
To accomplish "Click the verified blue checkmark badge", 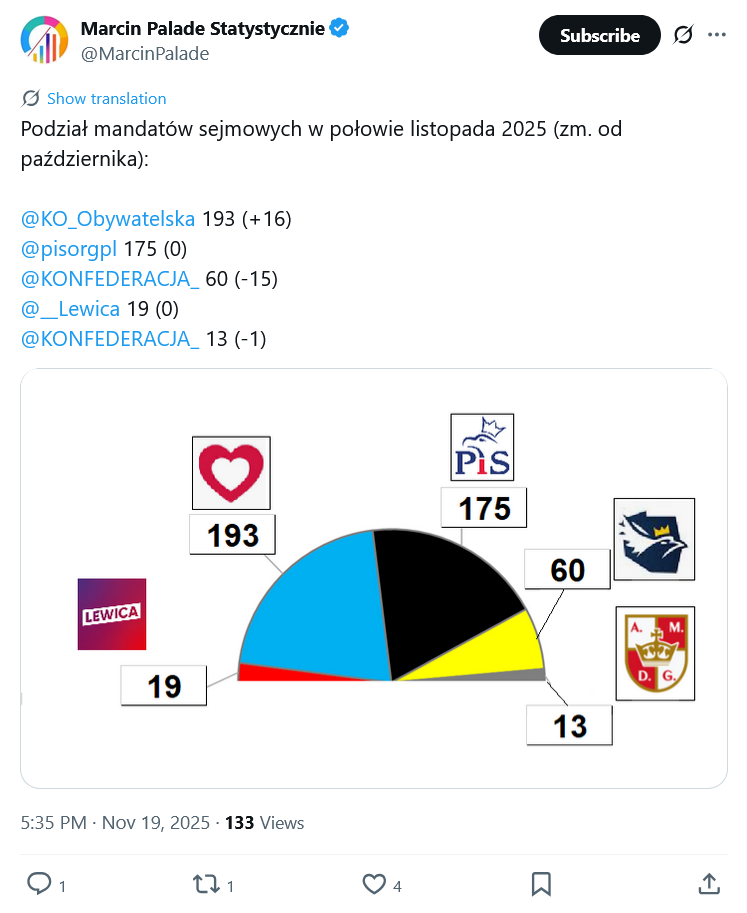I will [340, 28].
